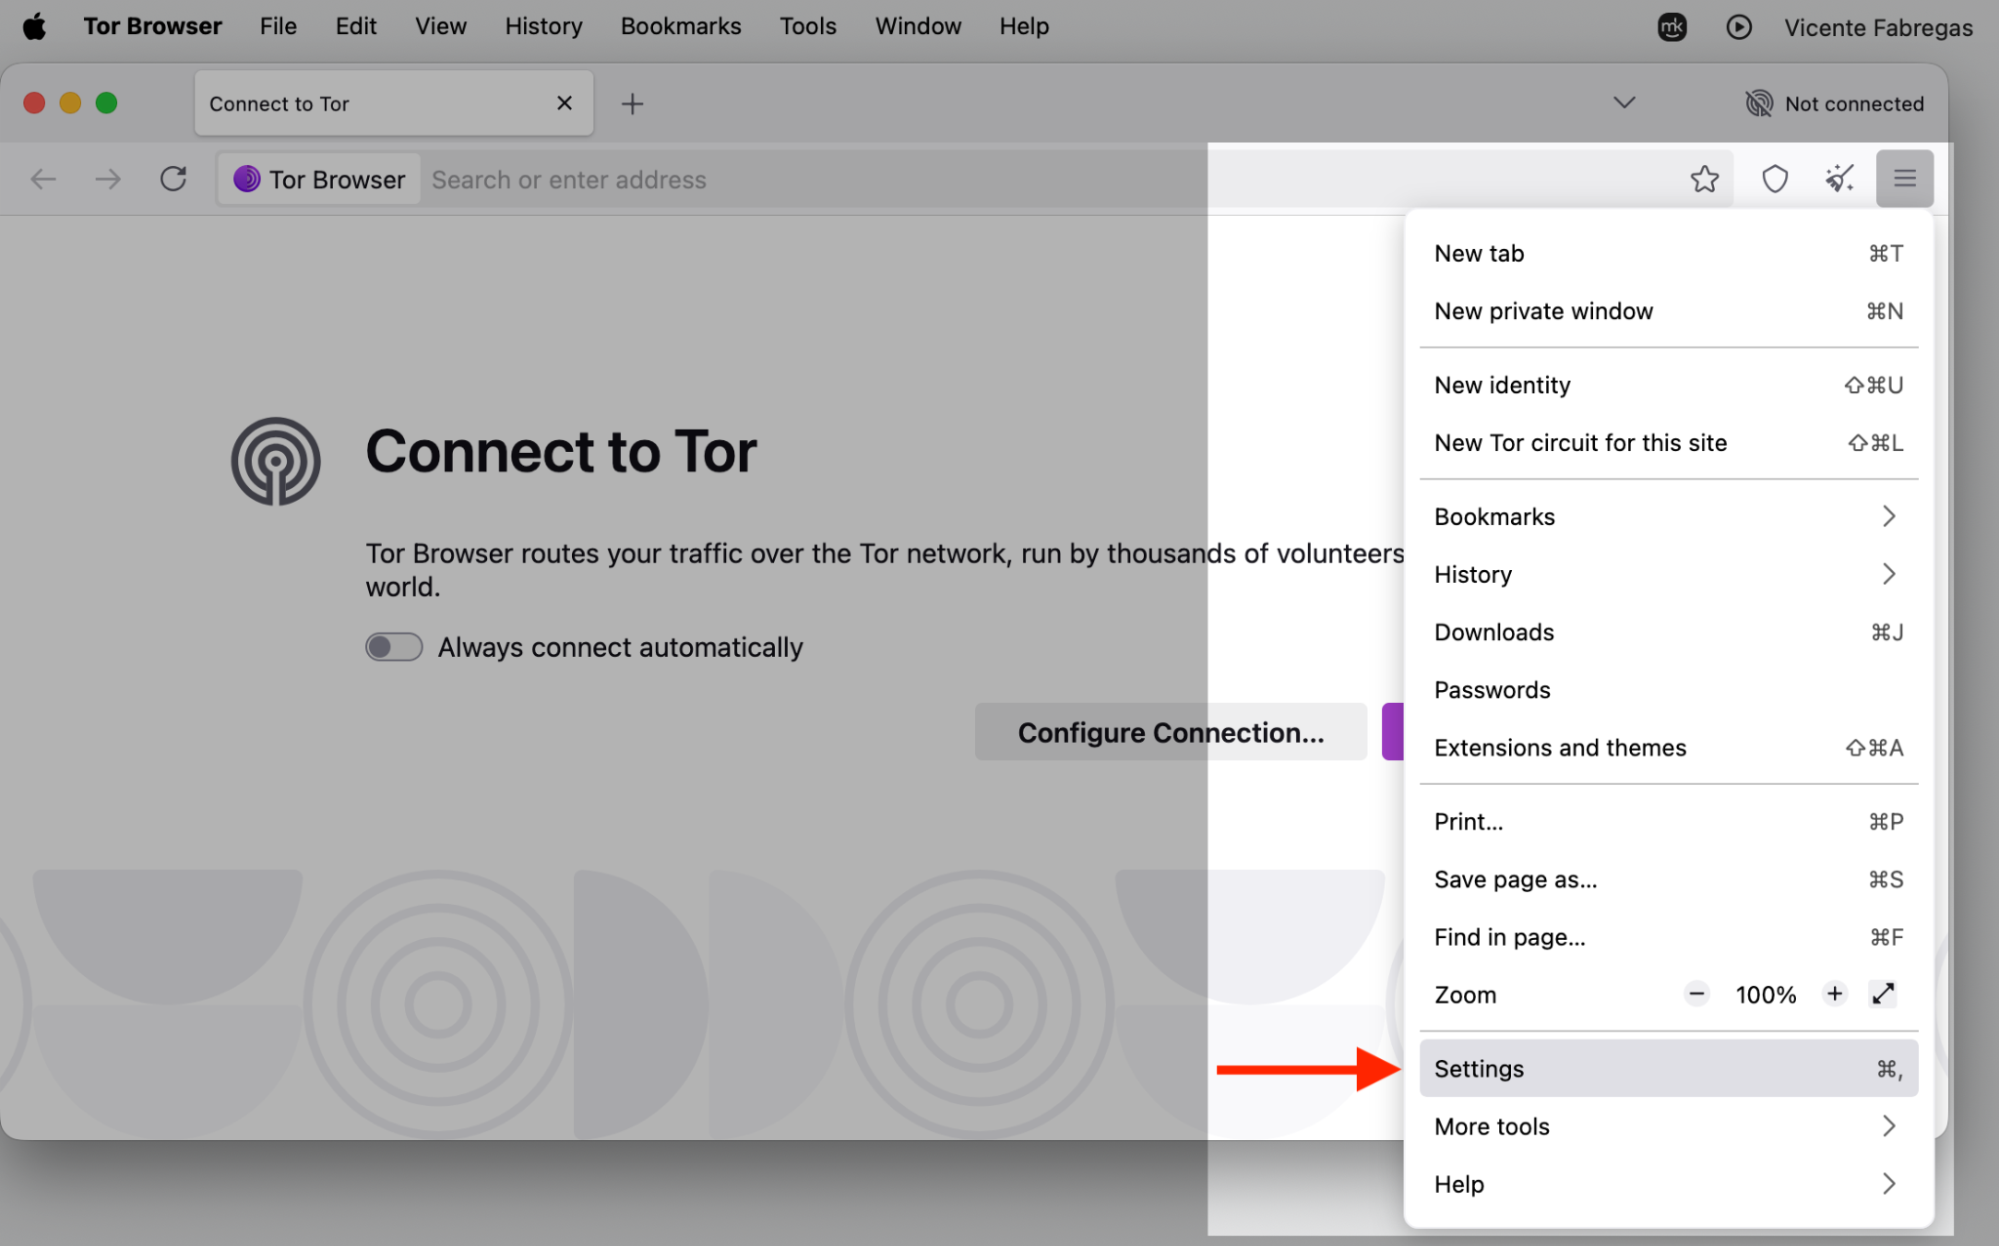
Task: Open the Edit menu in menu bar
Action: 356,26
